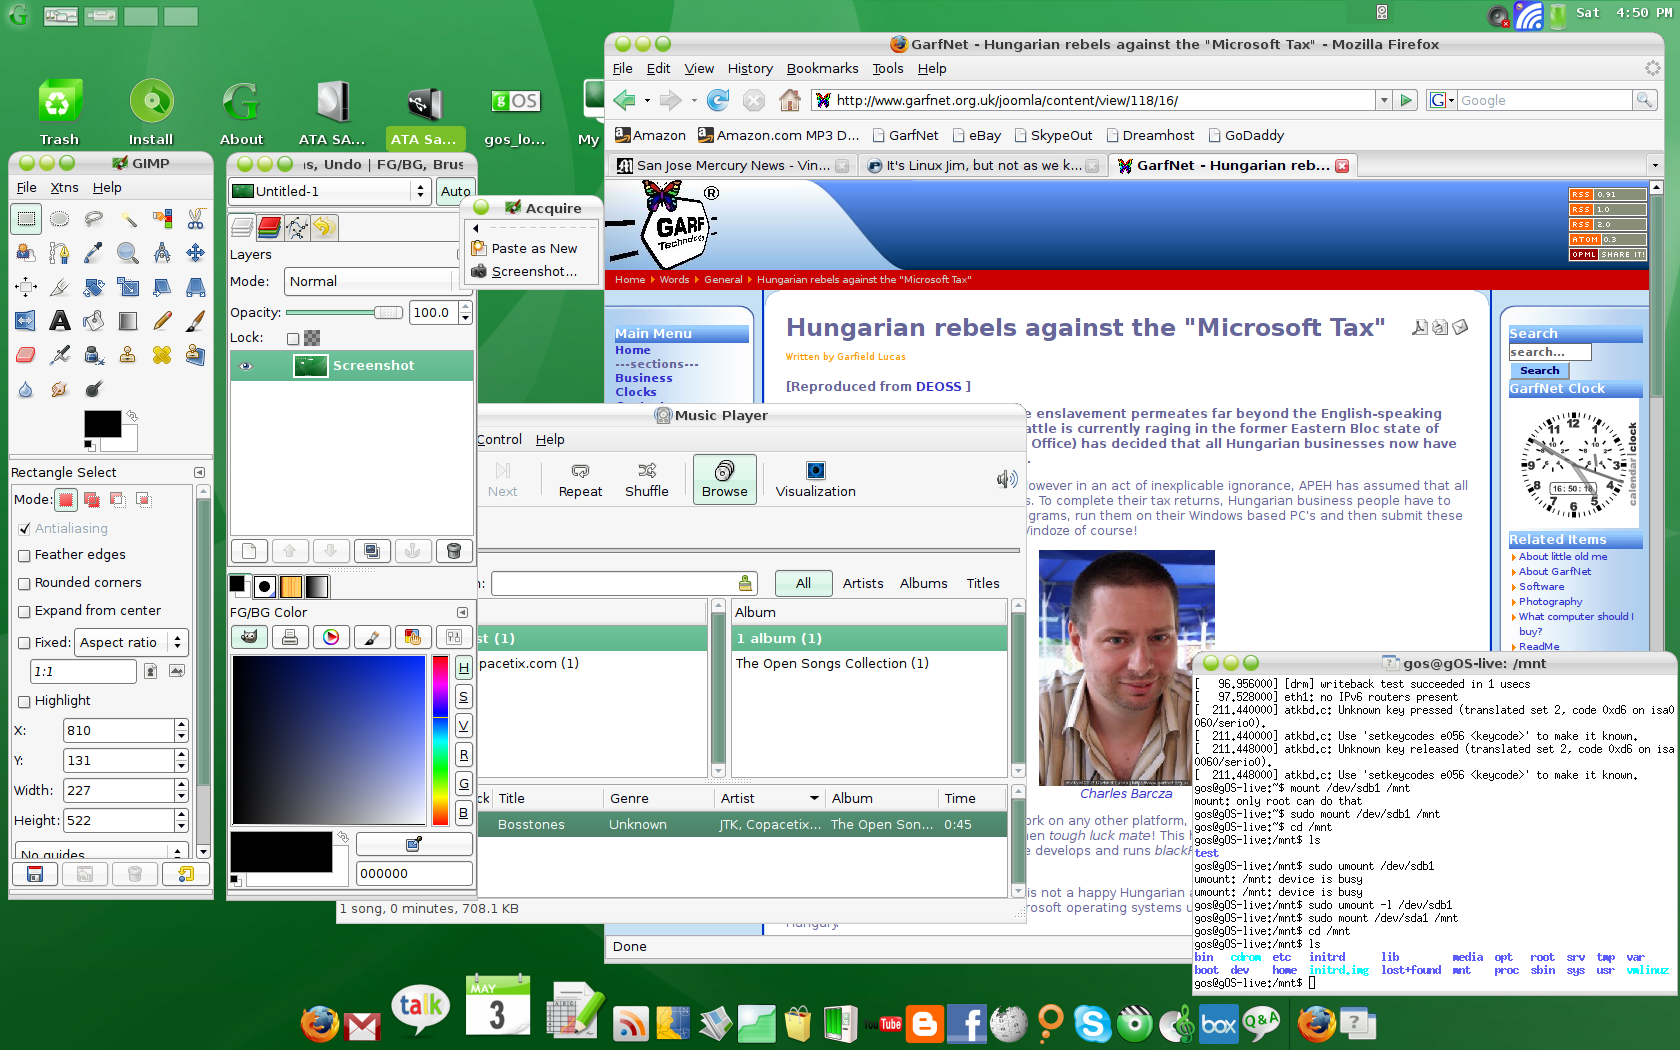Enable Expand from center checkbox
The image size is (1680, 1050).
tap(24, 612)
